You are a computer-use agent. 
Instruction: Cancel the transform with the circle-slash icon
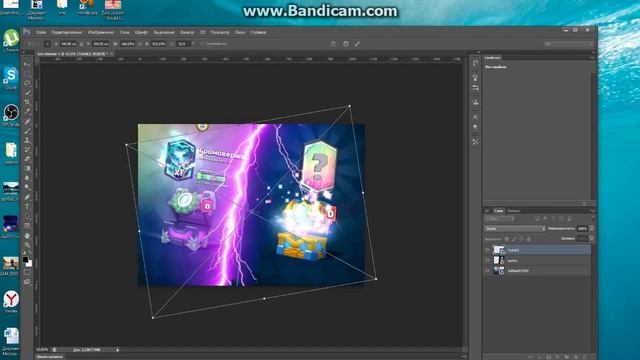pyautogui.click(x=346, y=44)
